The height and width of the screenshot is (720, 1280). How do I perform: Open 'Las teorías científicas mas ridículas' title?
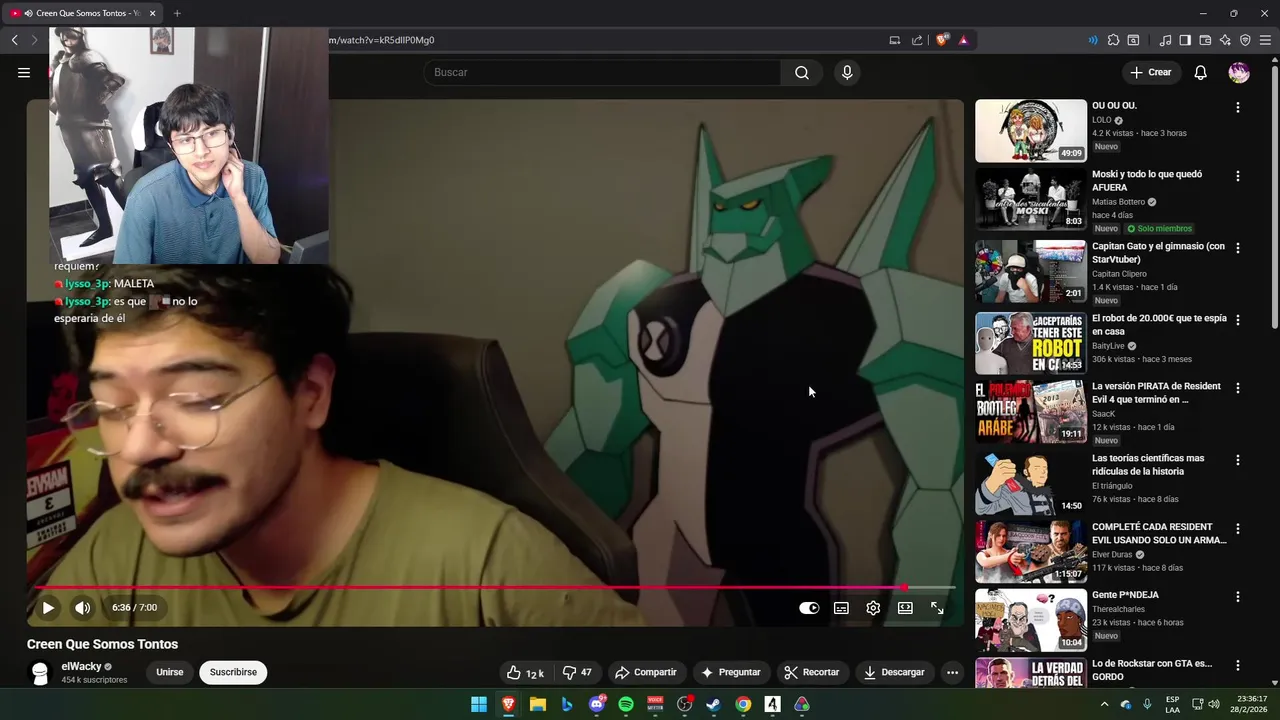click(x=1148, y=465)
